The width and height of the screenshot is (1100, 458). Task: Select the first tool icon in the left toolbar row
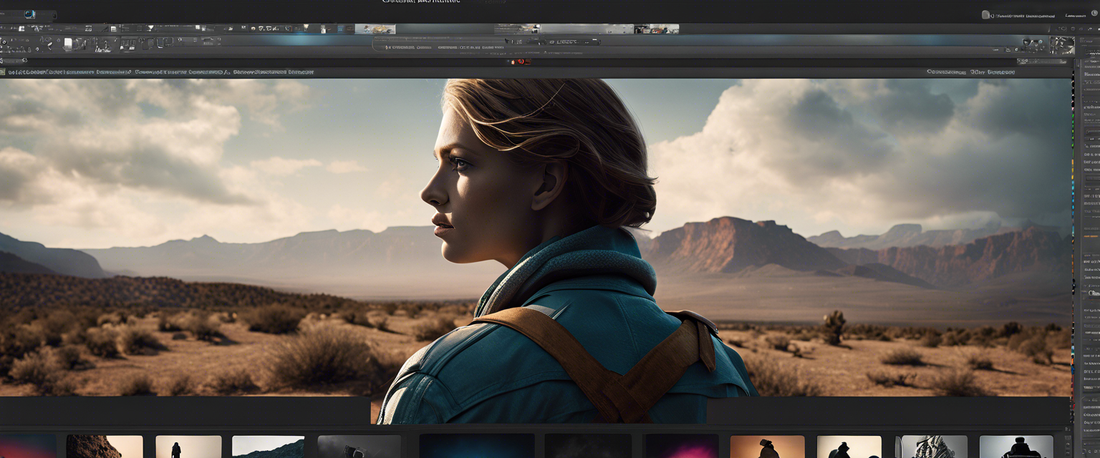[x=8, y=44]
